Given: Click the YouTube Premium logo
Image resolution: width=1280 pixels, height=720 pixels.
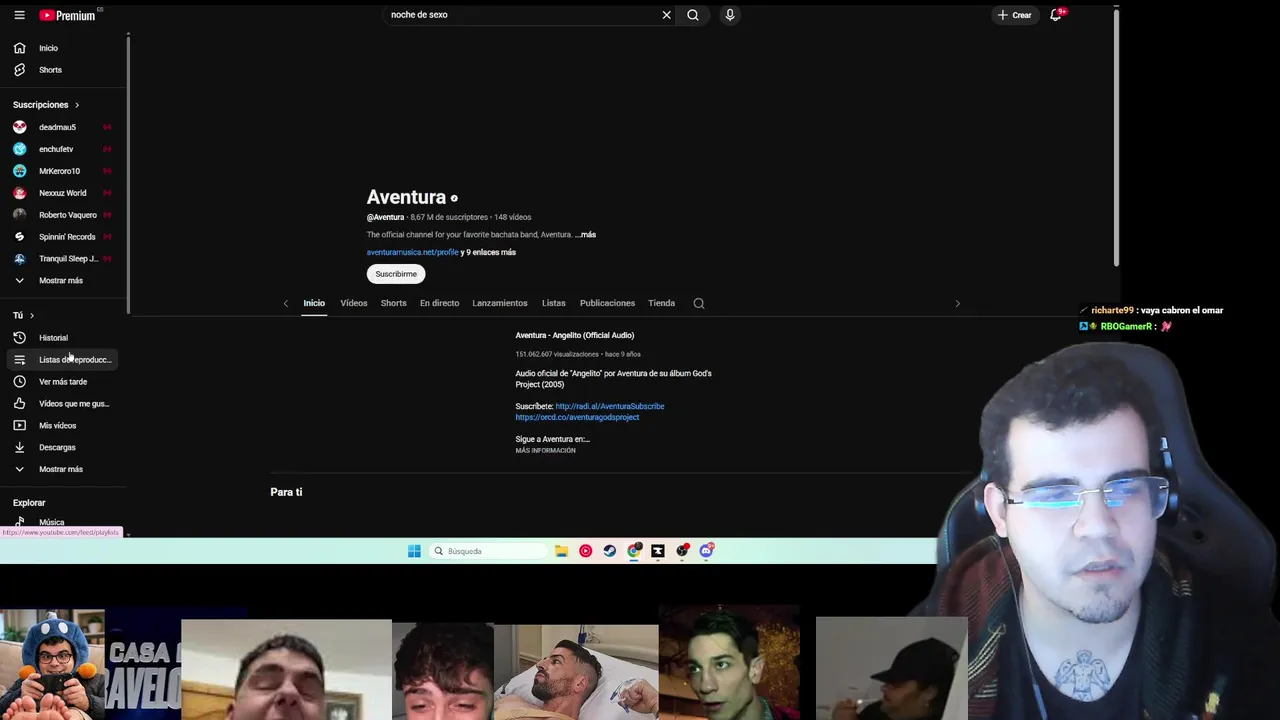Looking at the screenshot, I should pyautogui.click(x=68, y=15).
